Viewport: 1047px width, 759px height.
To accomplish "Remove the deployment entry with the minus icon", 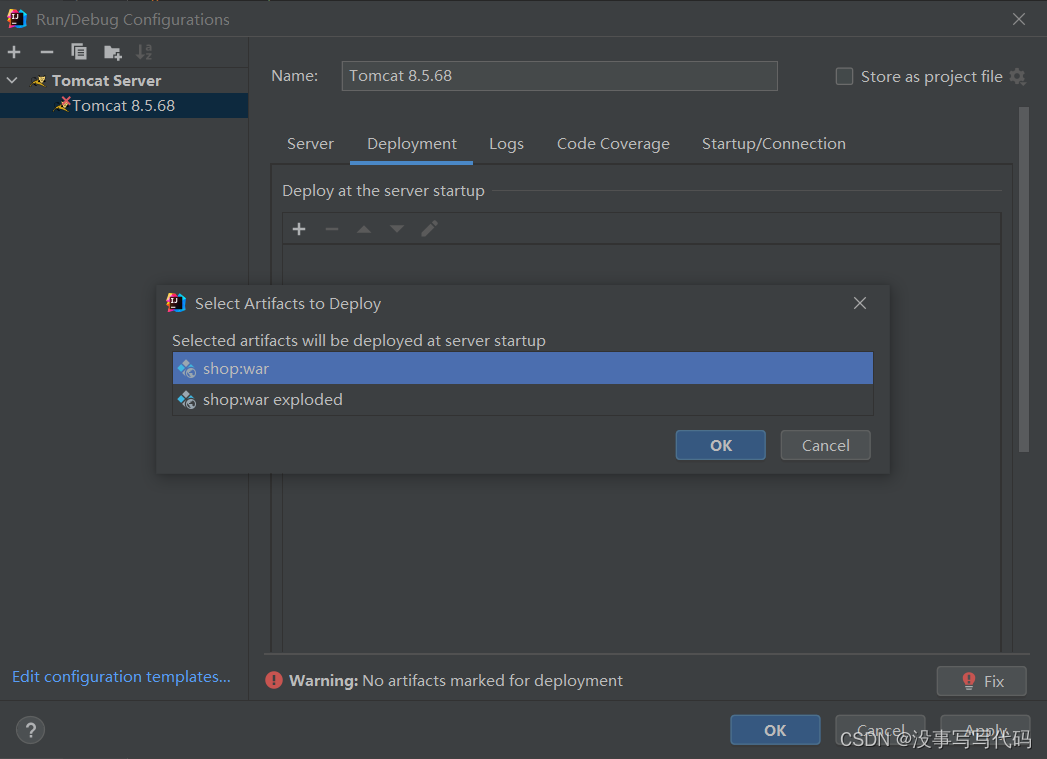I will coord(332,229).
